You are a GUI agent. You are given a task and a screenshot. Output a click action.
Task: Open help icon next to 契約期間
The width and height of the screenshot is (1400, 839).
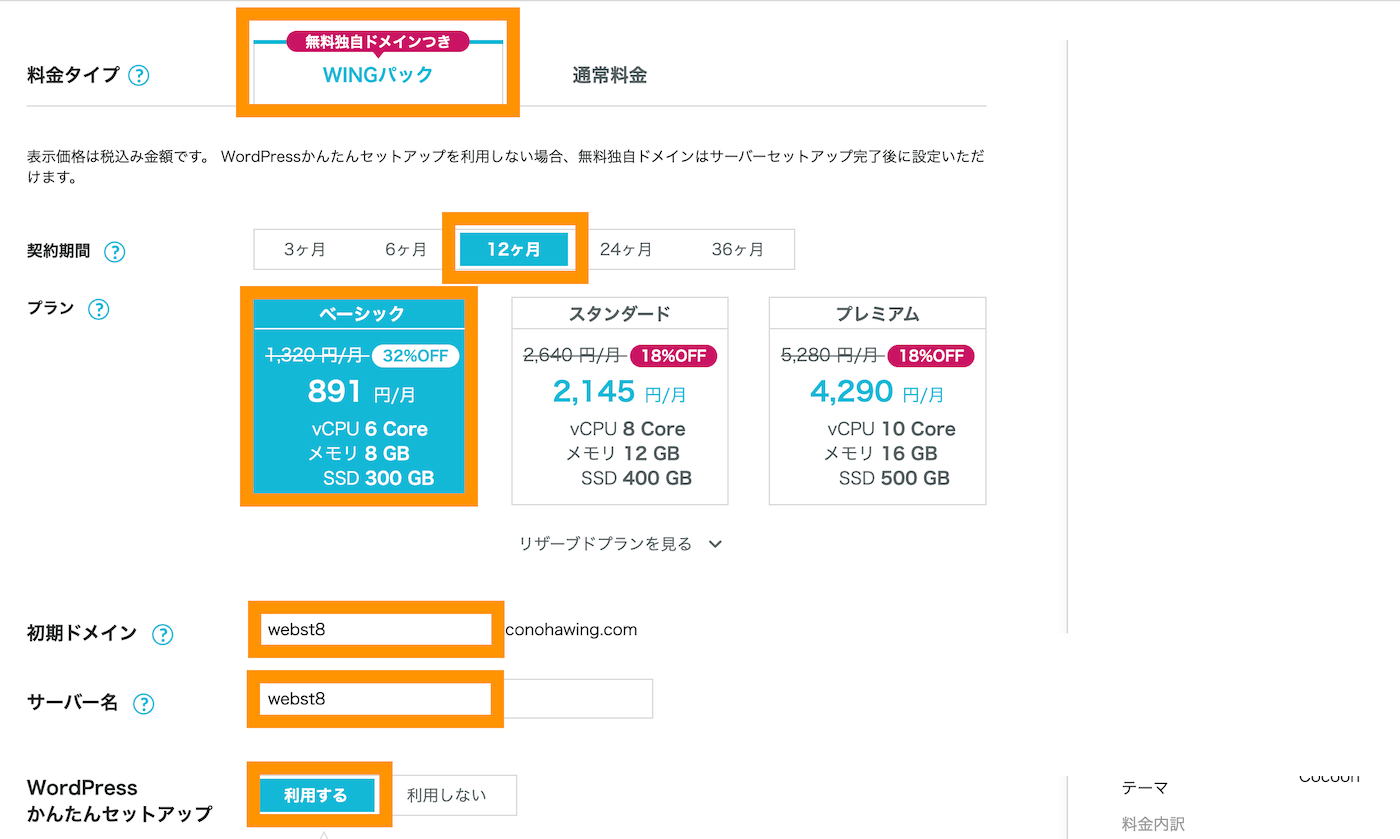click(115, 251)
